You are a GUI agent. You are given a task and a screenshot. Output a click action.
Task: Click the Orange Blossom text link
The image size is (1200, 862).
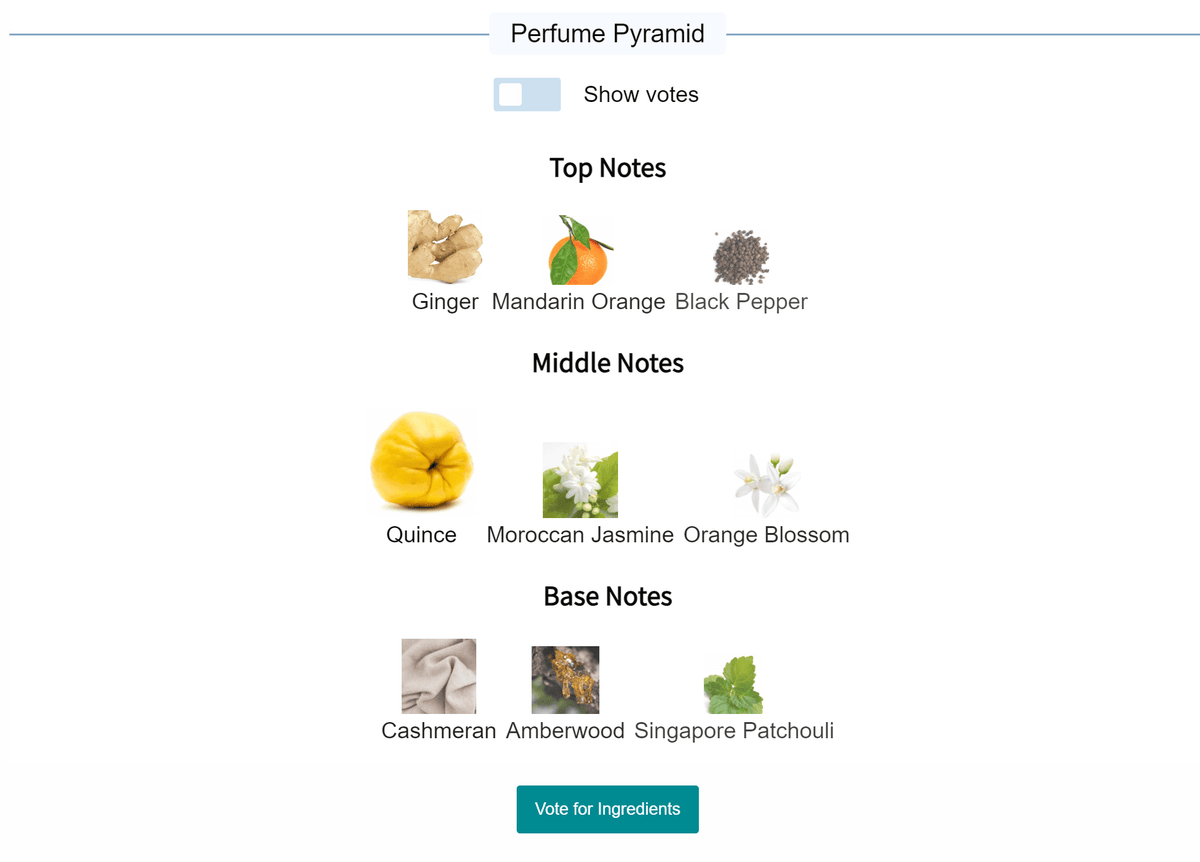point(766,535)
